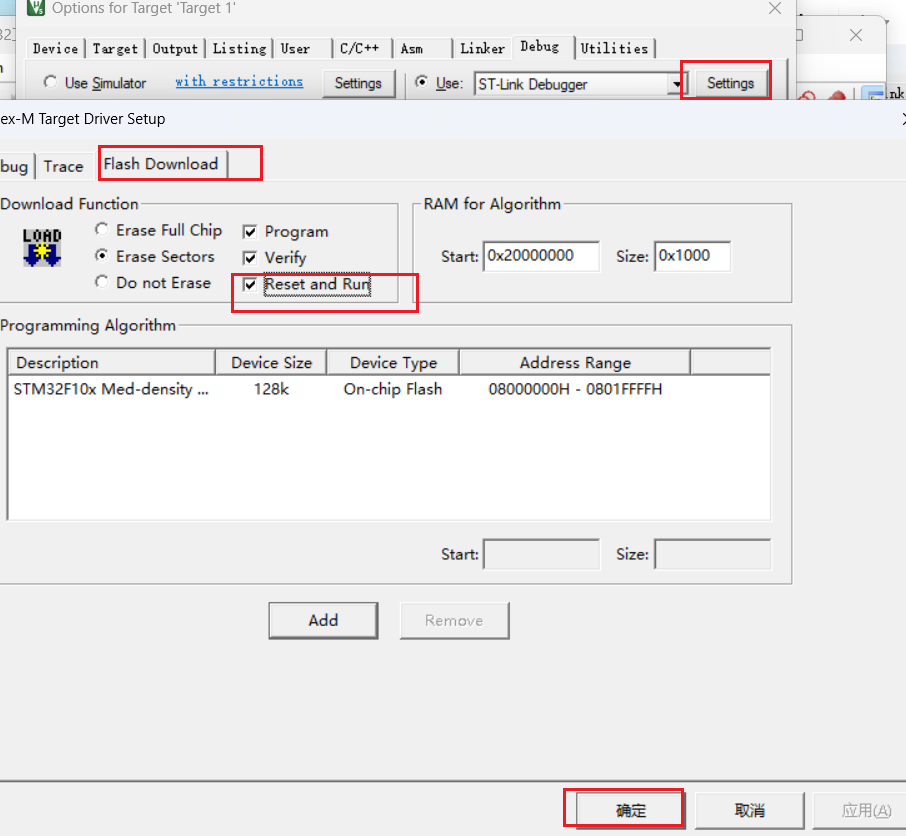Select Do not Erase radio button

tap(102, 281)
